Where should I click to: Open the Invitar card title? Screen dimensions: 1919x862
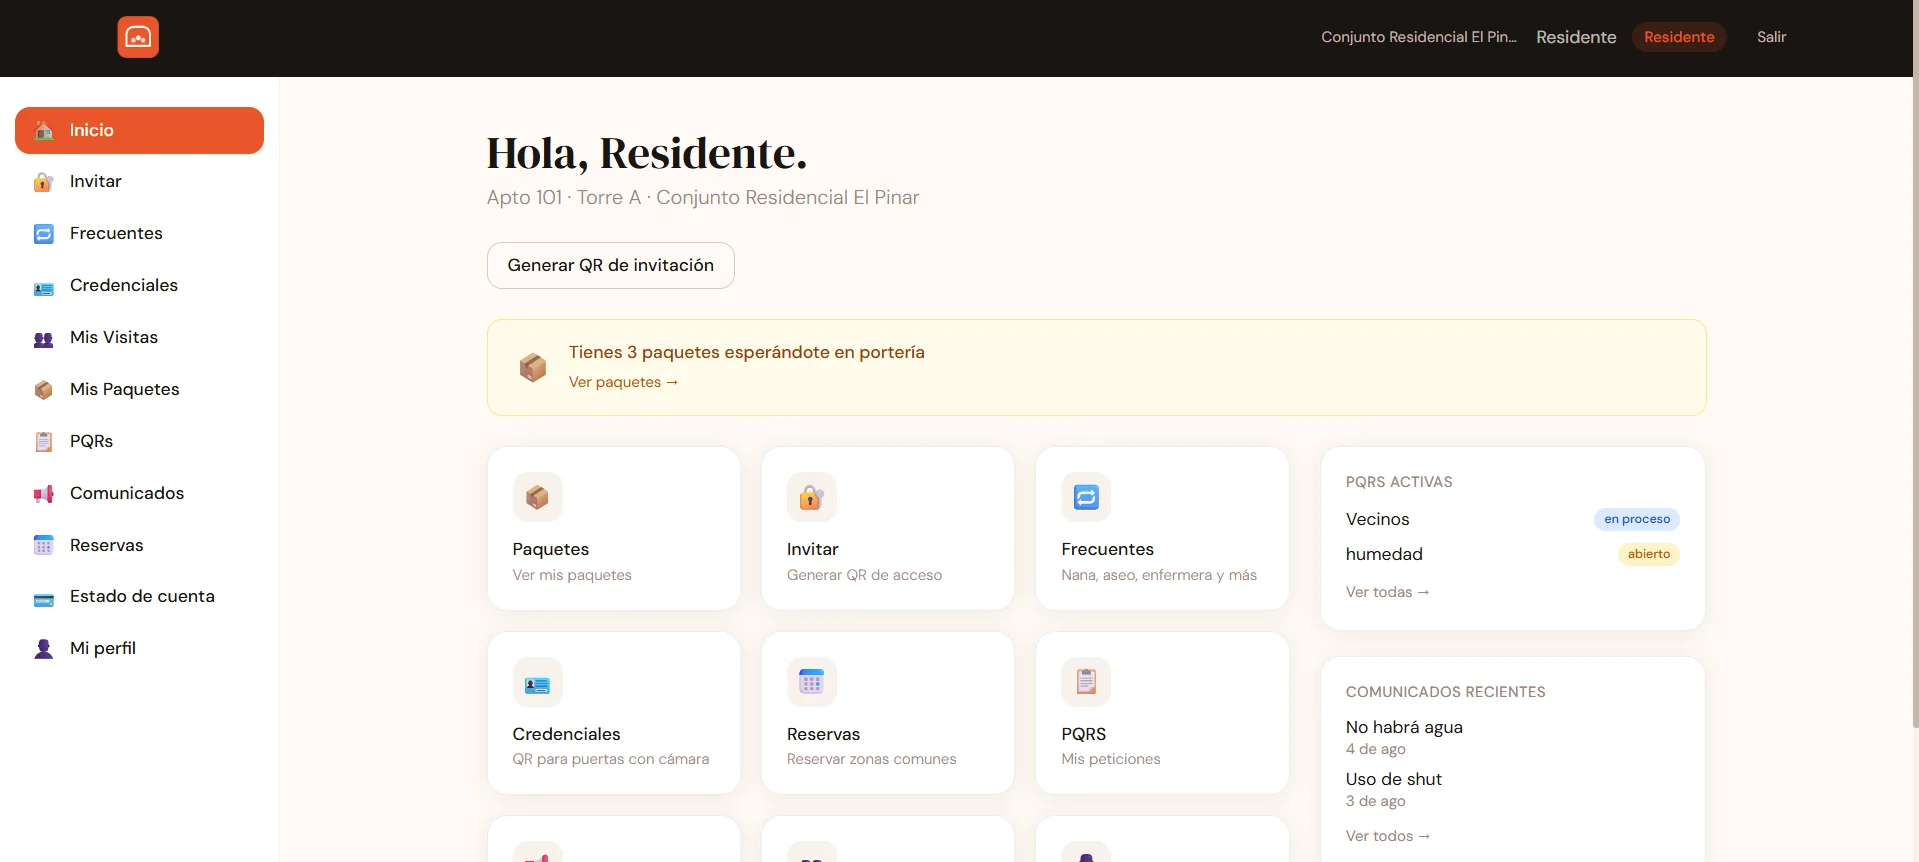pos(813,549)
